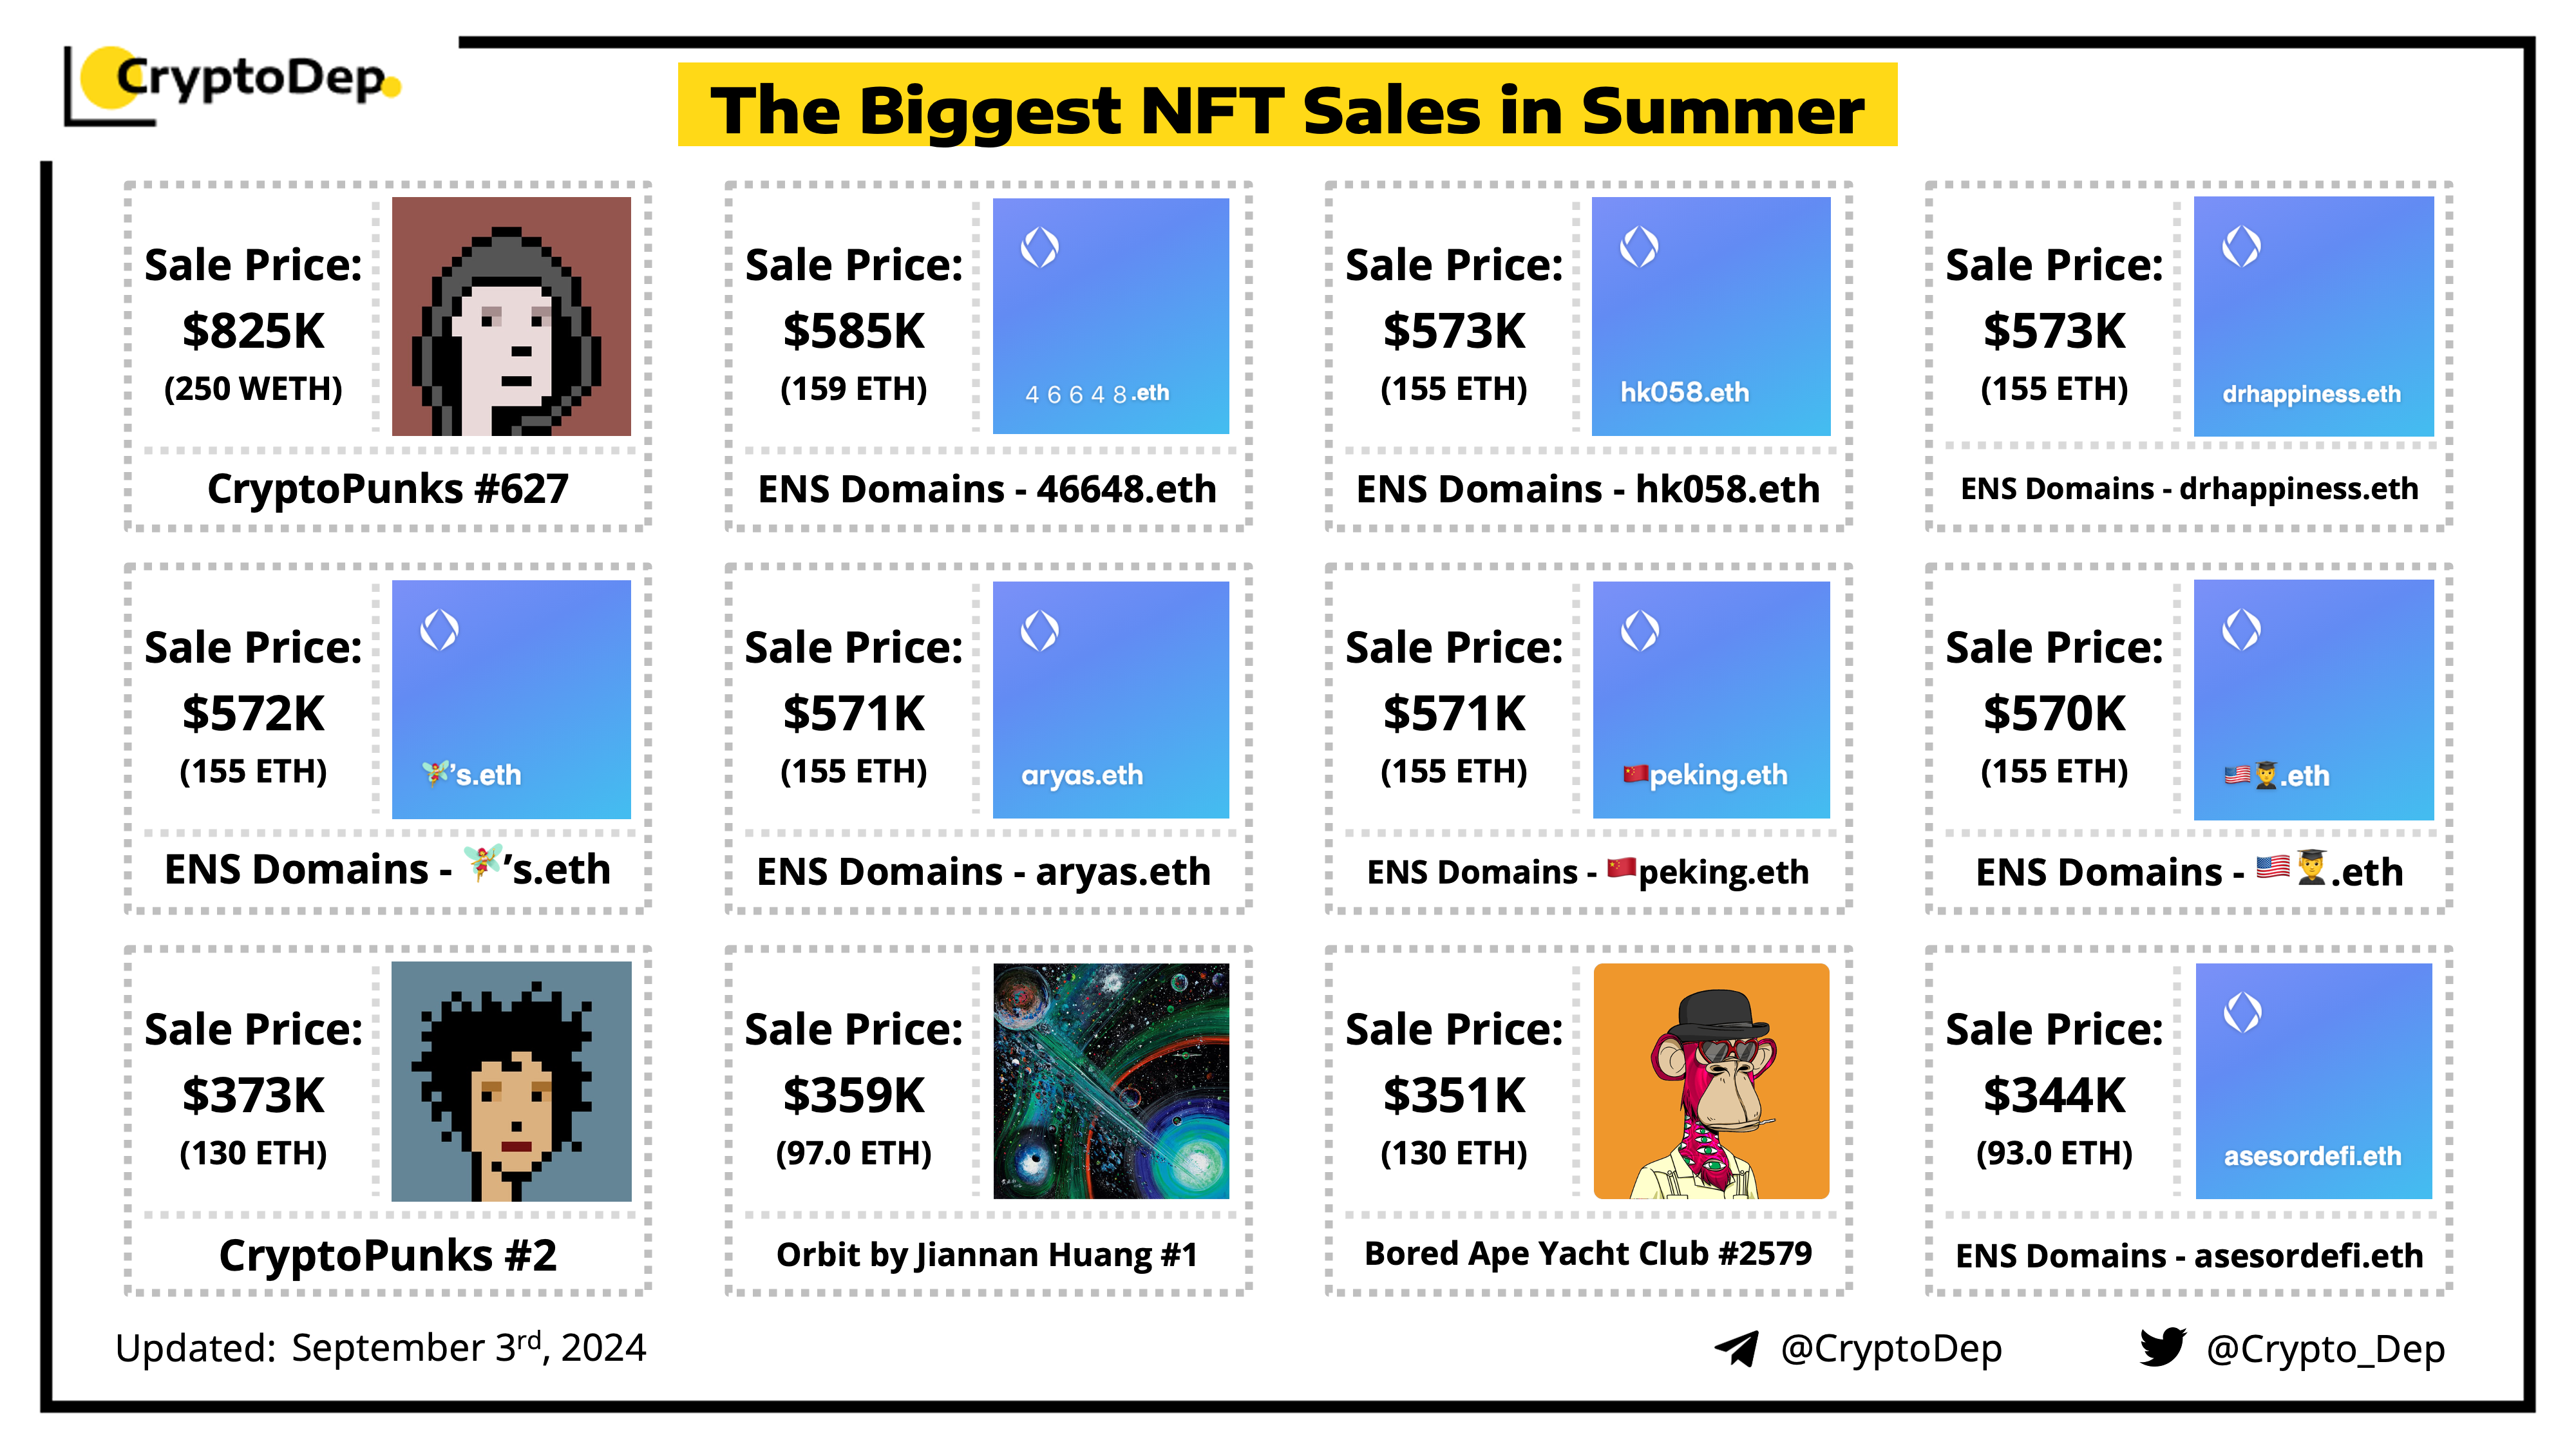Open the @CryptoDep Telegram handle

click(x=1890, y=1348)
